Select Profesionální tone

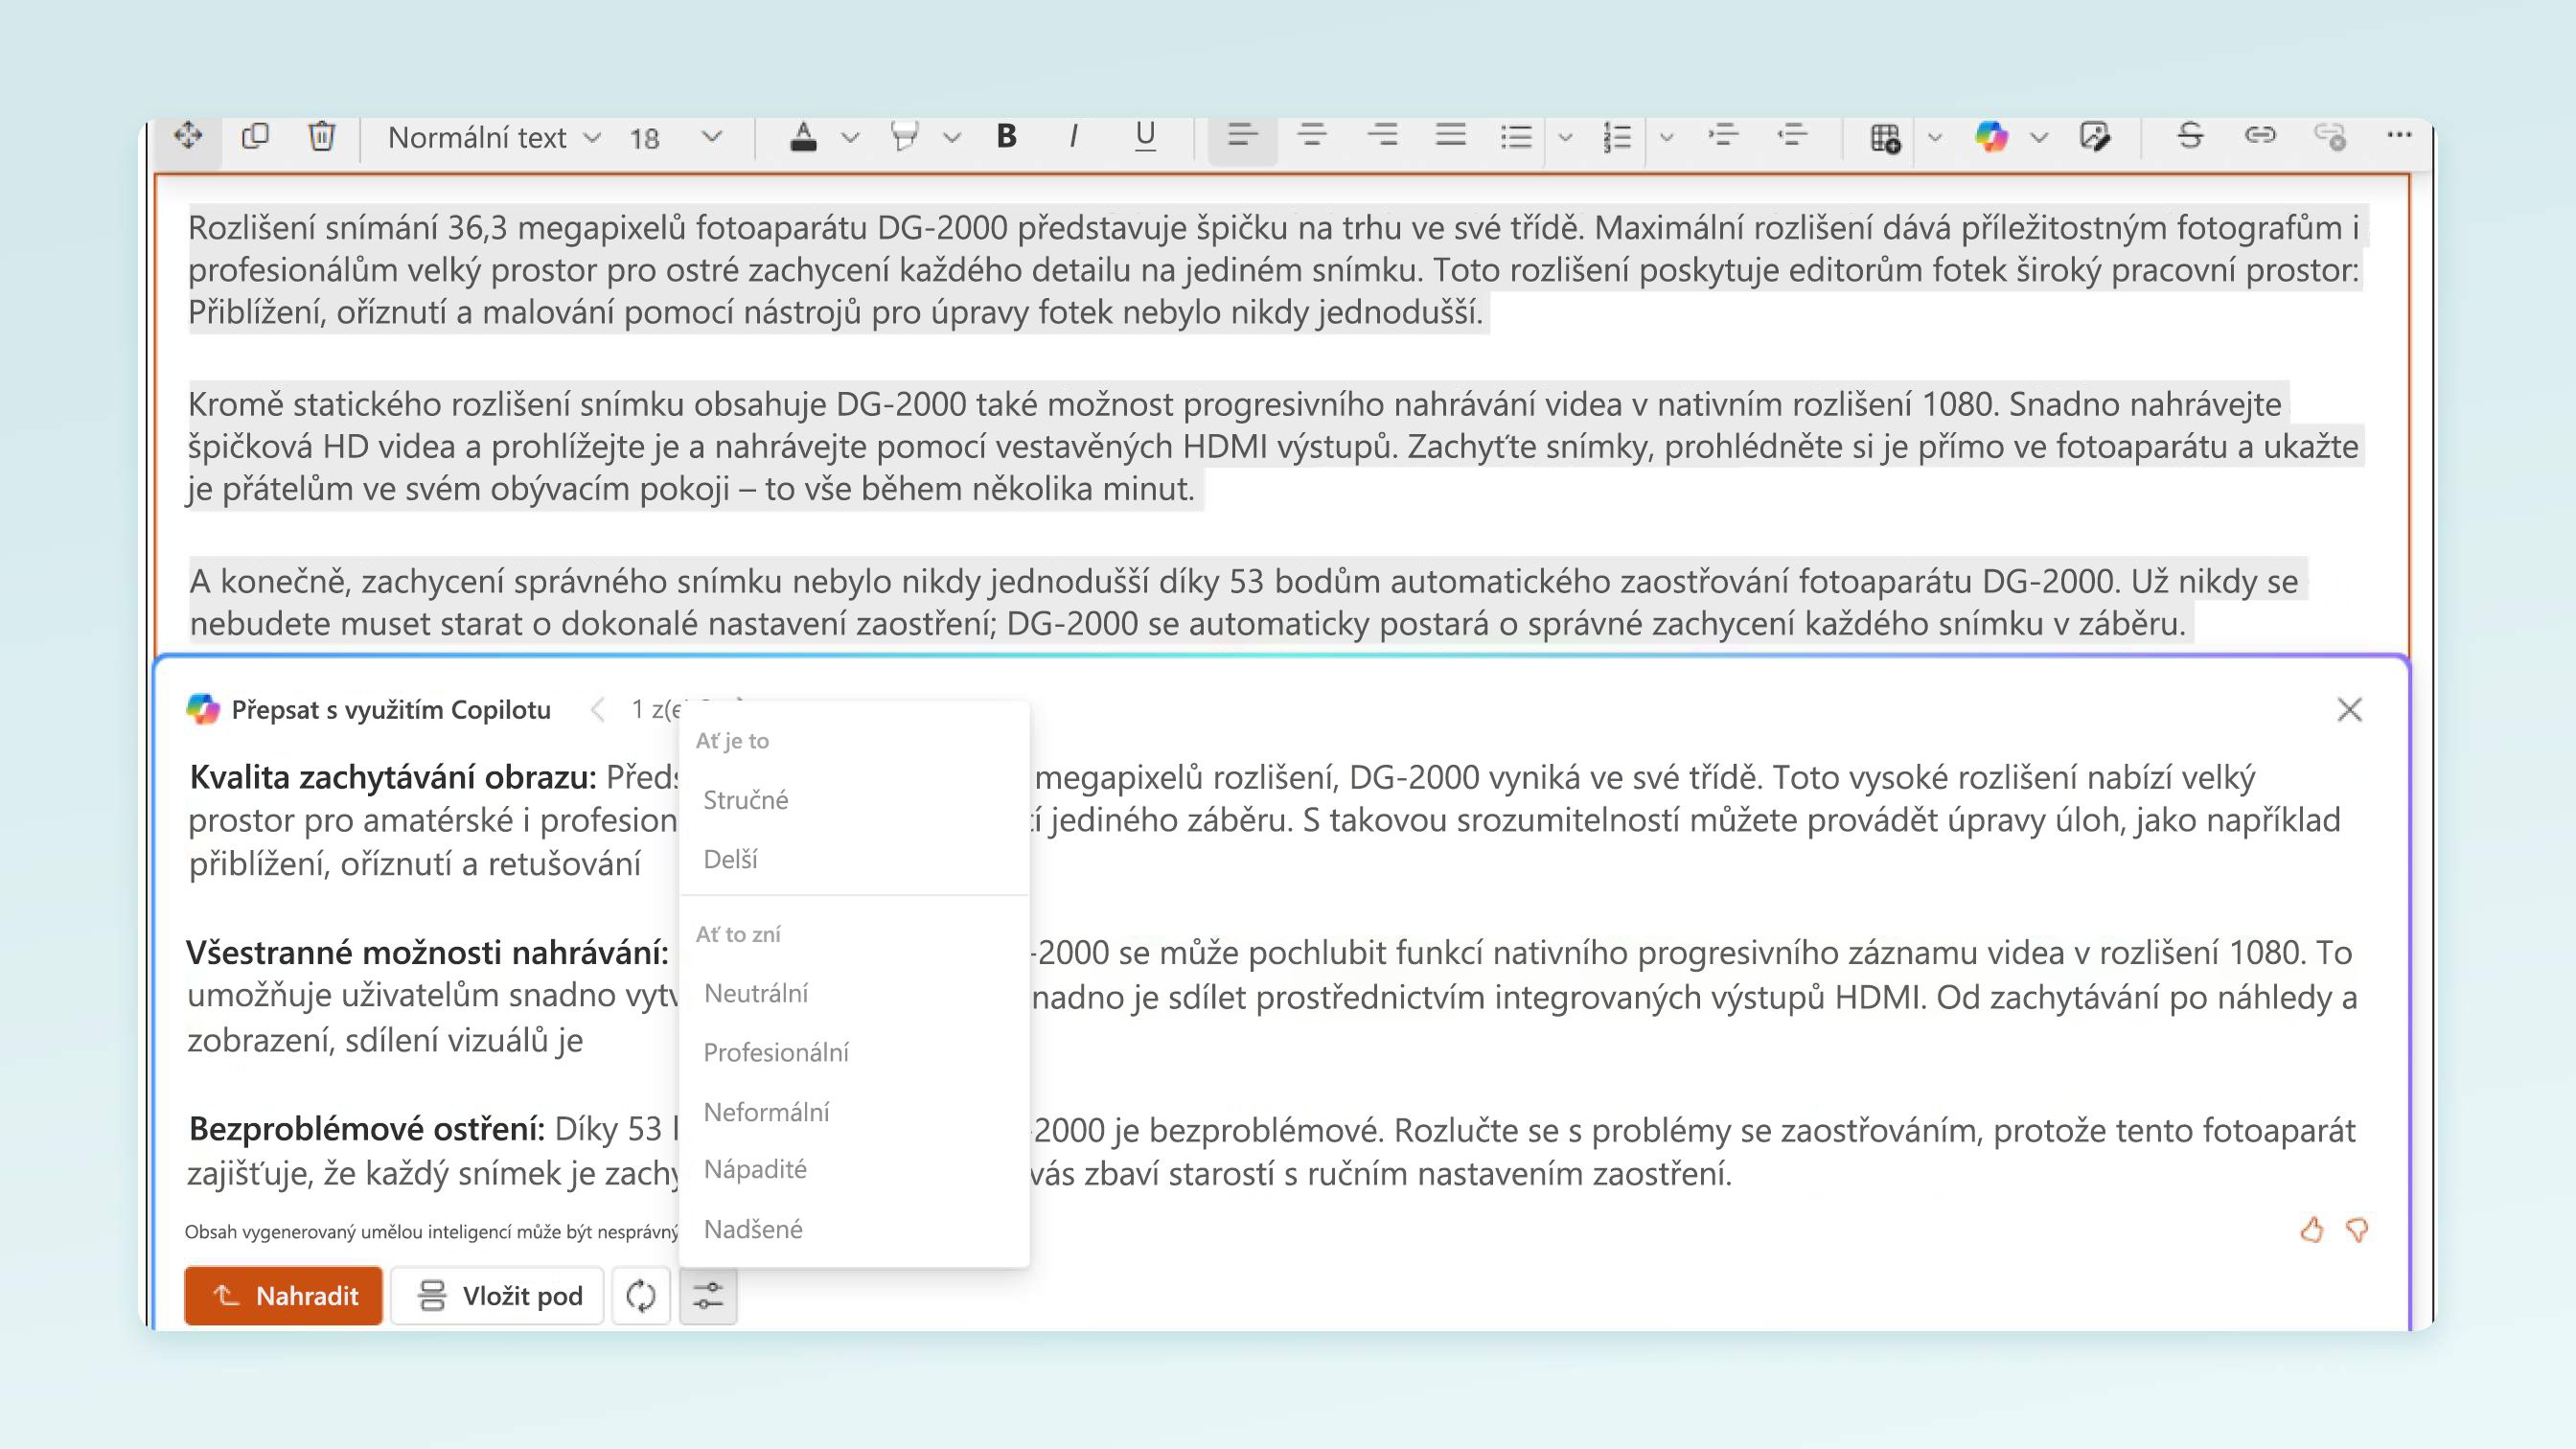coord(854,1052)
